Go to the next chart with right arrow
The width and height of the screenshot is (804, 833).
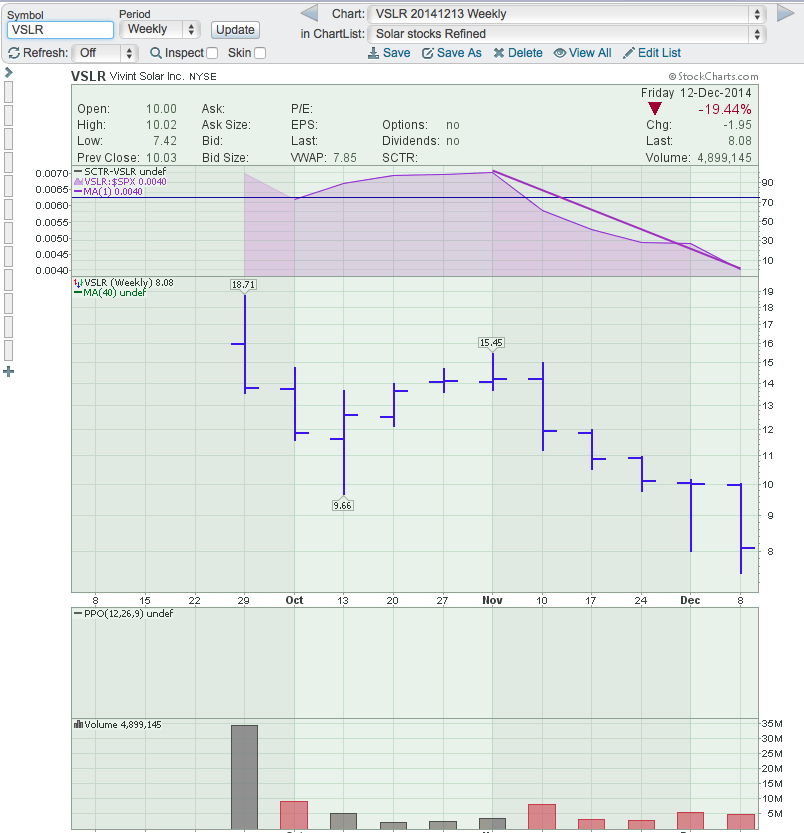tap(785, 13)
